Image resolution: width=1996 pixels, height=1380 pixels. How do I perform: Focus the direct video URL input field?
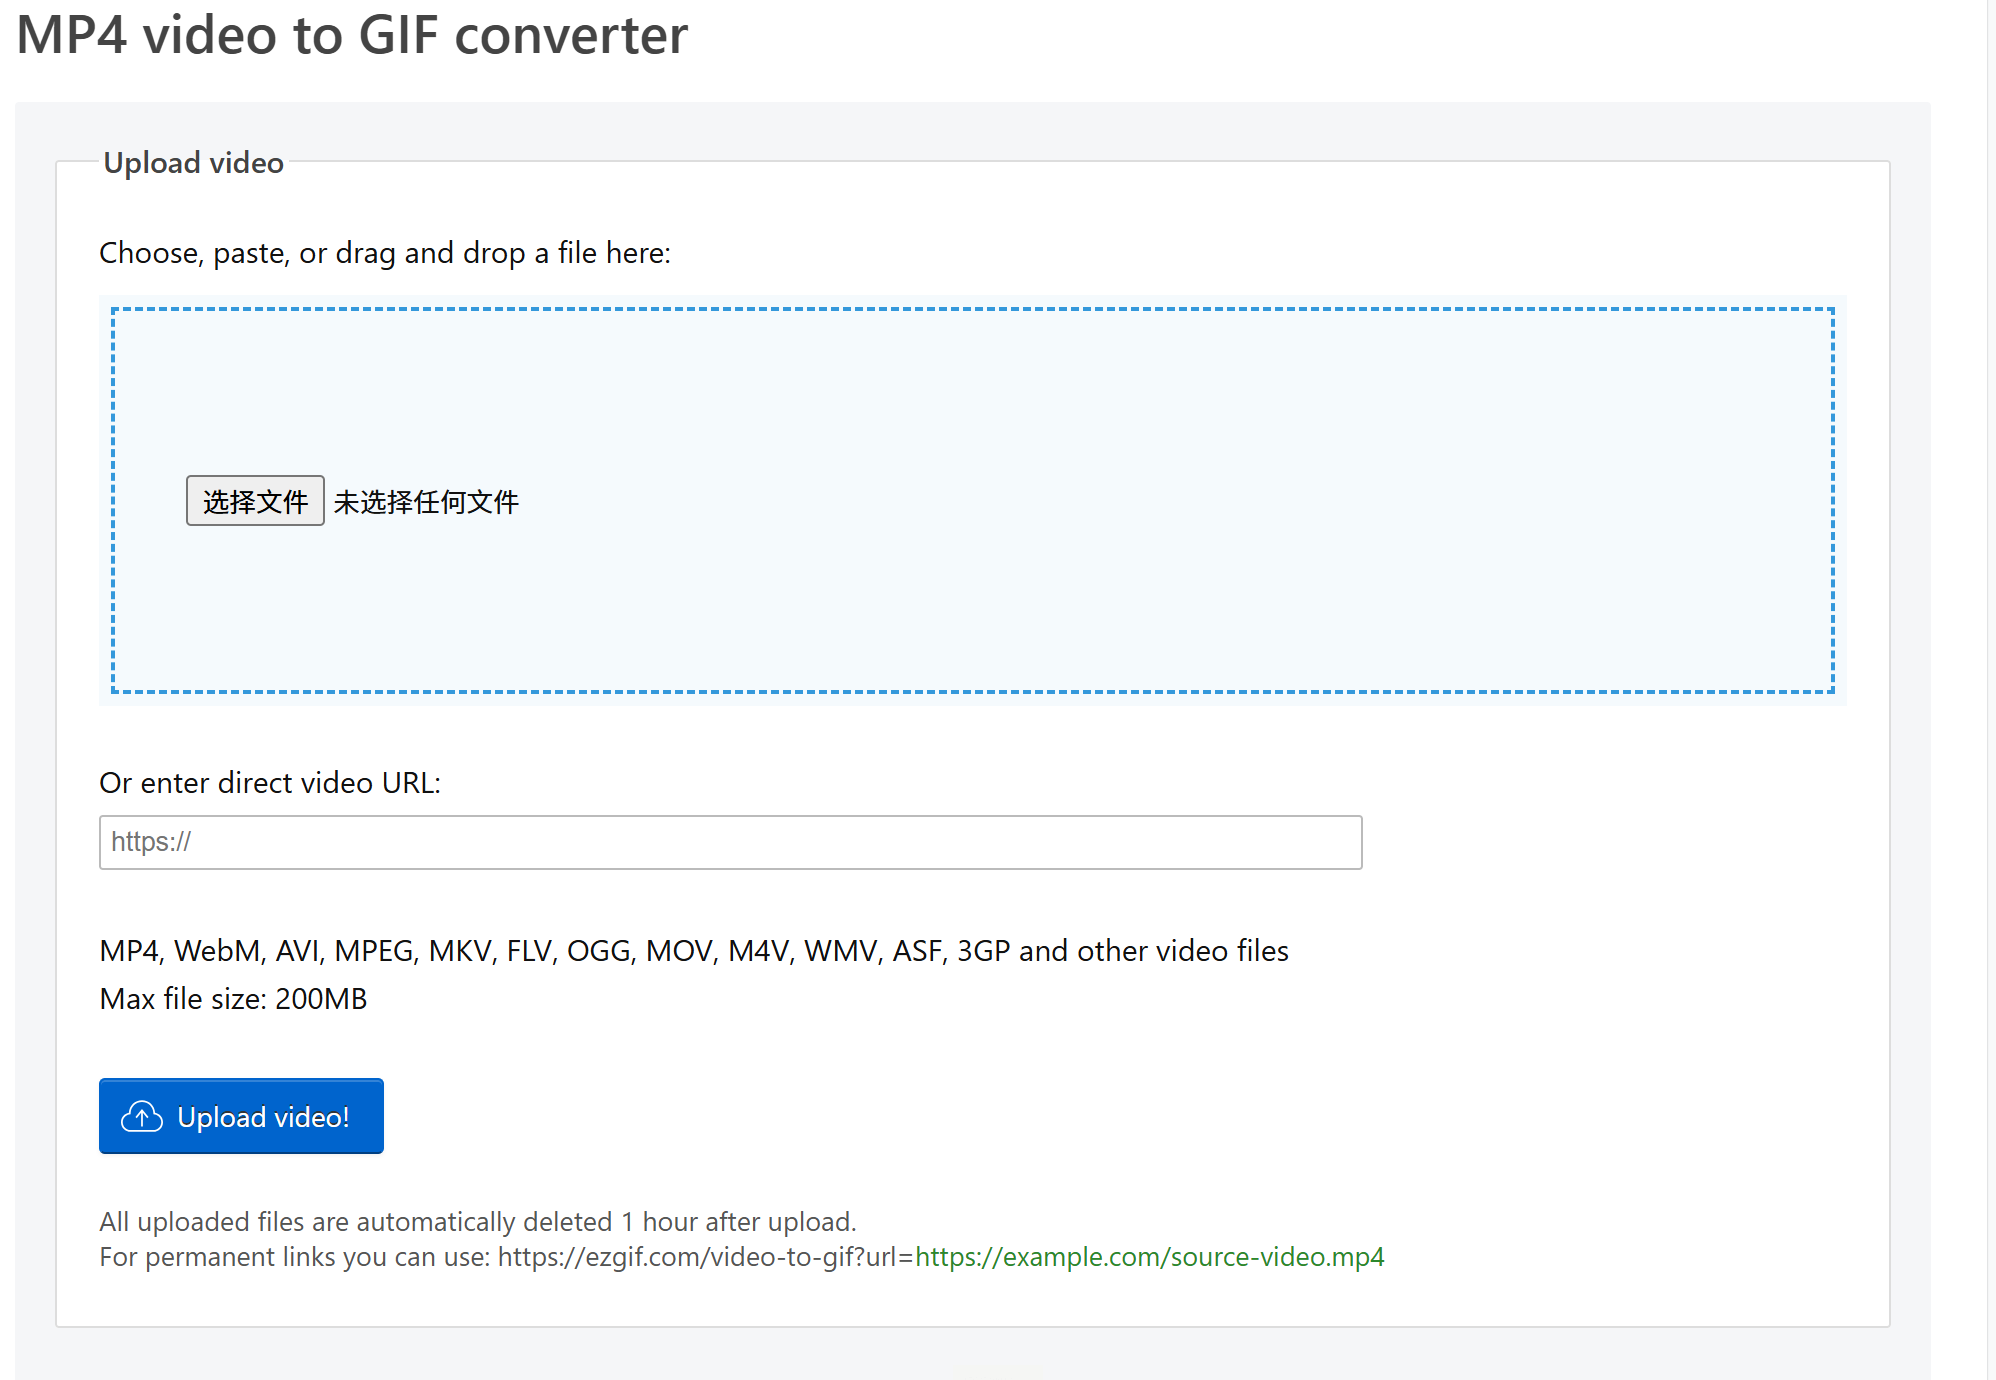[730, 842]
